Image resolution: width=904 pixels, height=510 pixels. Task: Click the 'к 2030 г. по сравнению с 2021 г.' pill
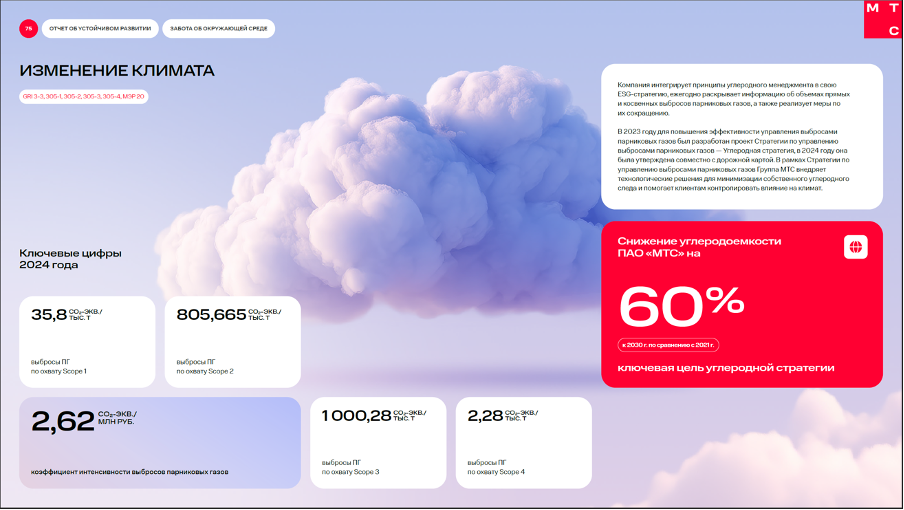(668, 345)
